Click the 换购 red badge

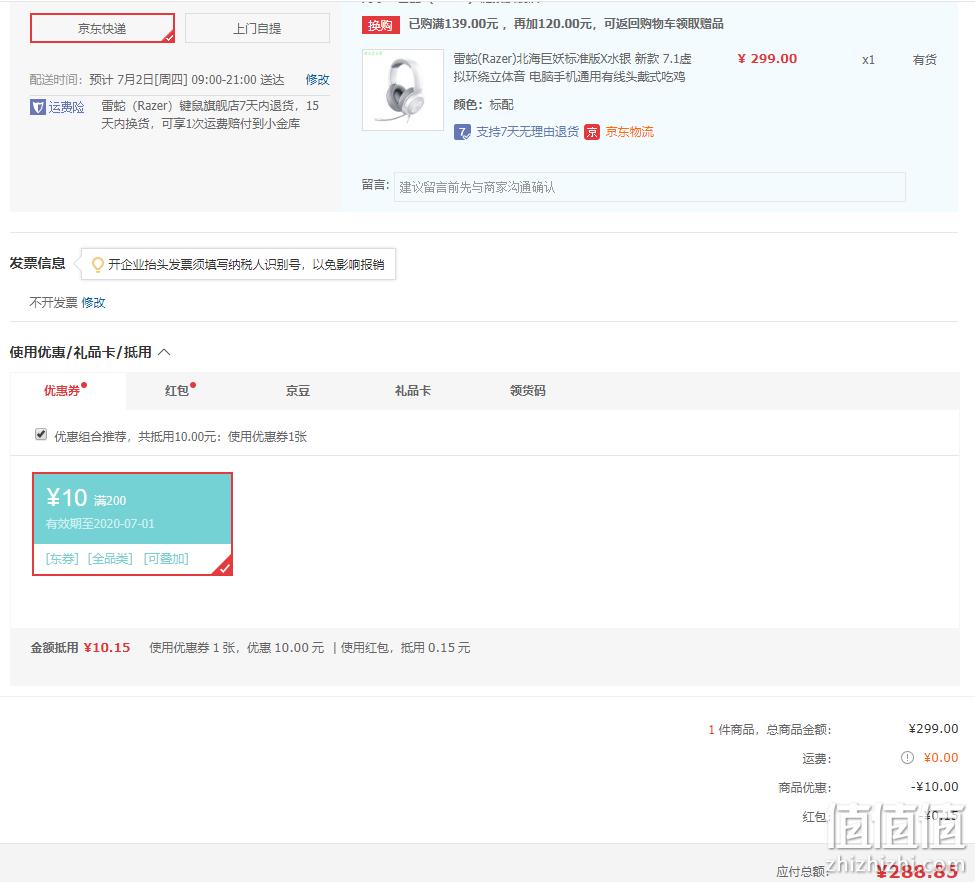[x=380, y=25]
